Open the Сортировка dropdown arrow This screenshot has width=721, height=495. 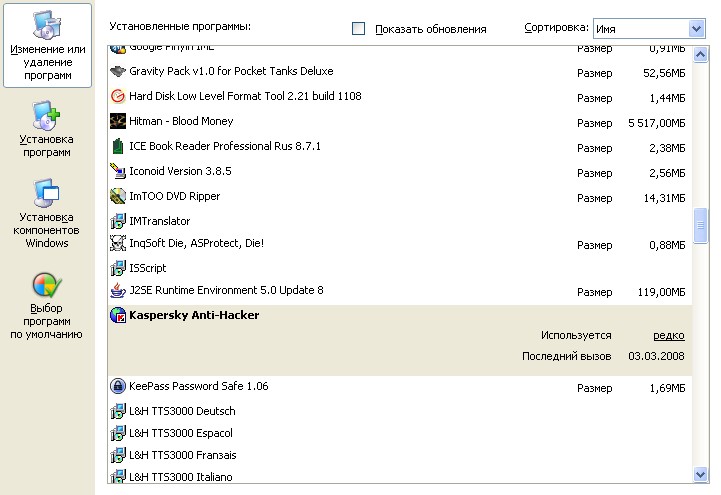point(697,29)
